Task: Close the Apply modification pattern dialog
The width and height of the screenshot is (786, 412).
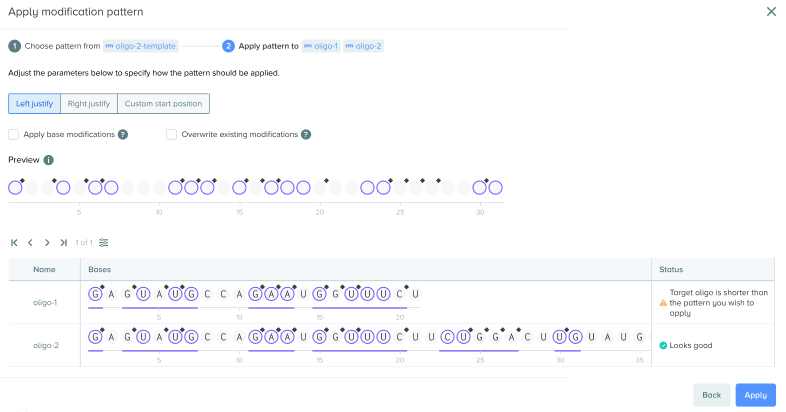Action: click(771, 12)
